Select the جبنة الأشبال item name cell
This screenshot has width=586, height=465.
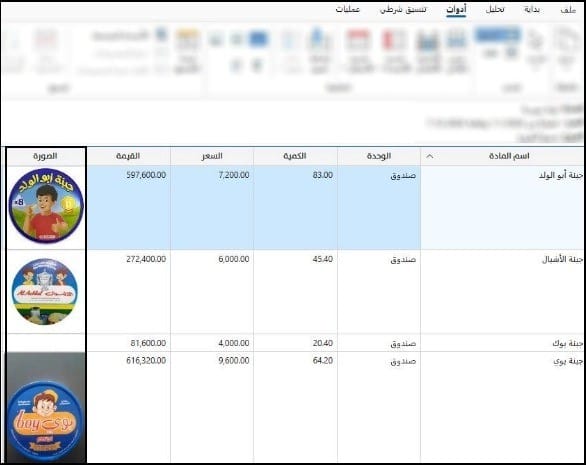(x=502, y=292)
